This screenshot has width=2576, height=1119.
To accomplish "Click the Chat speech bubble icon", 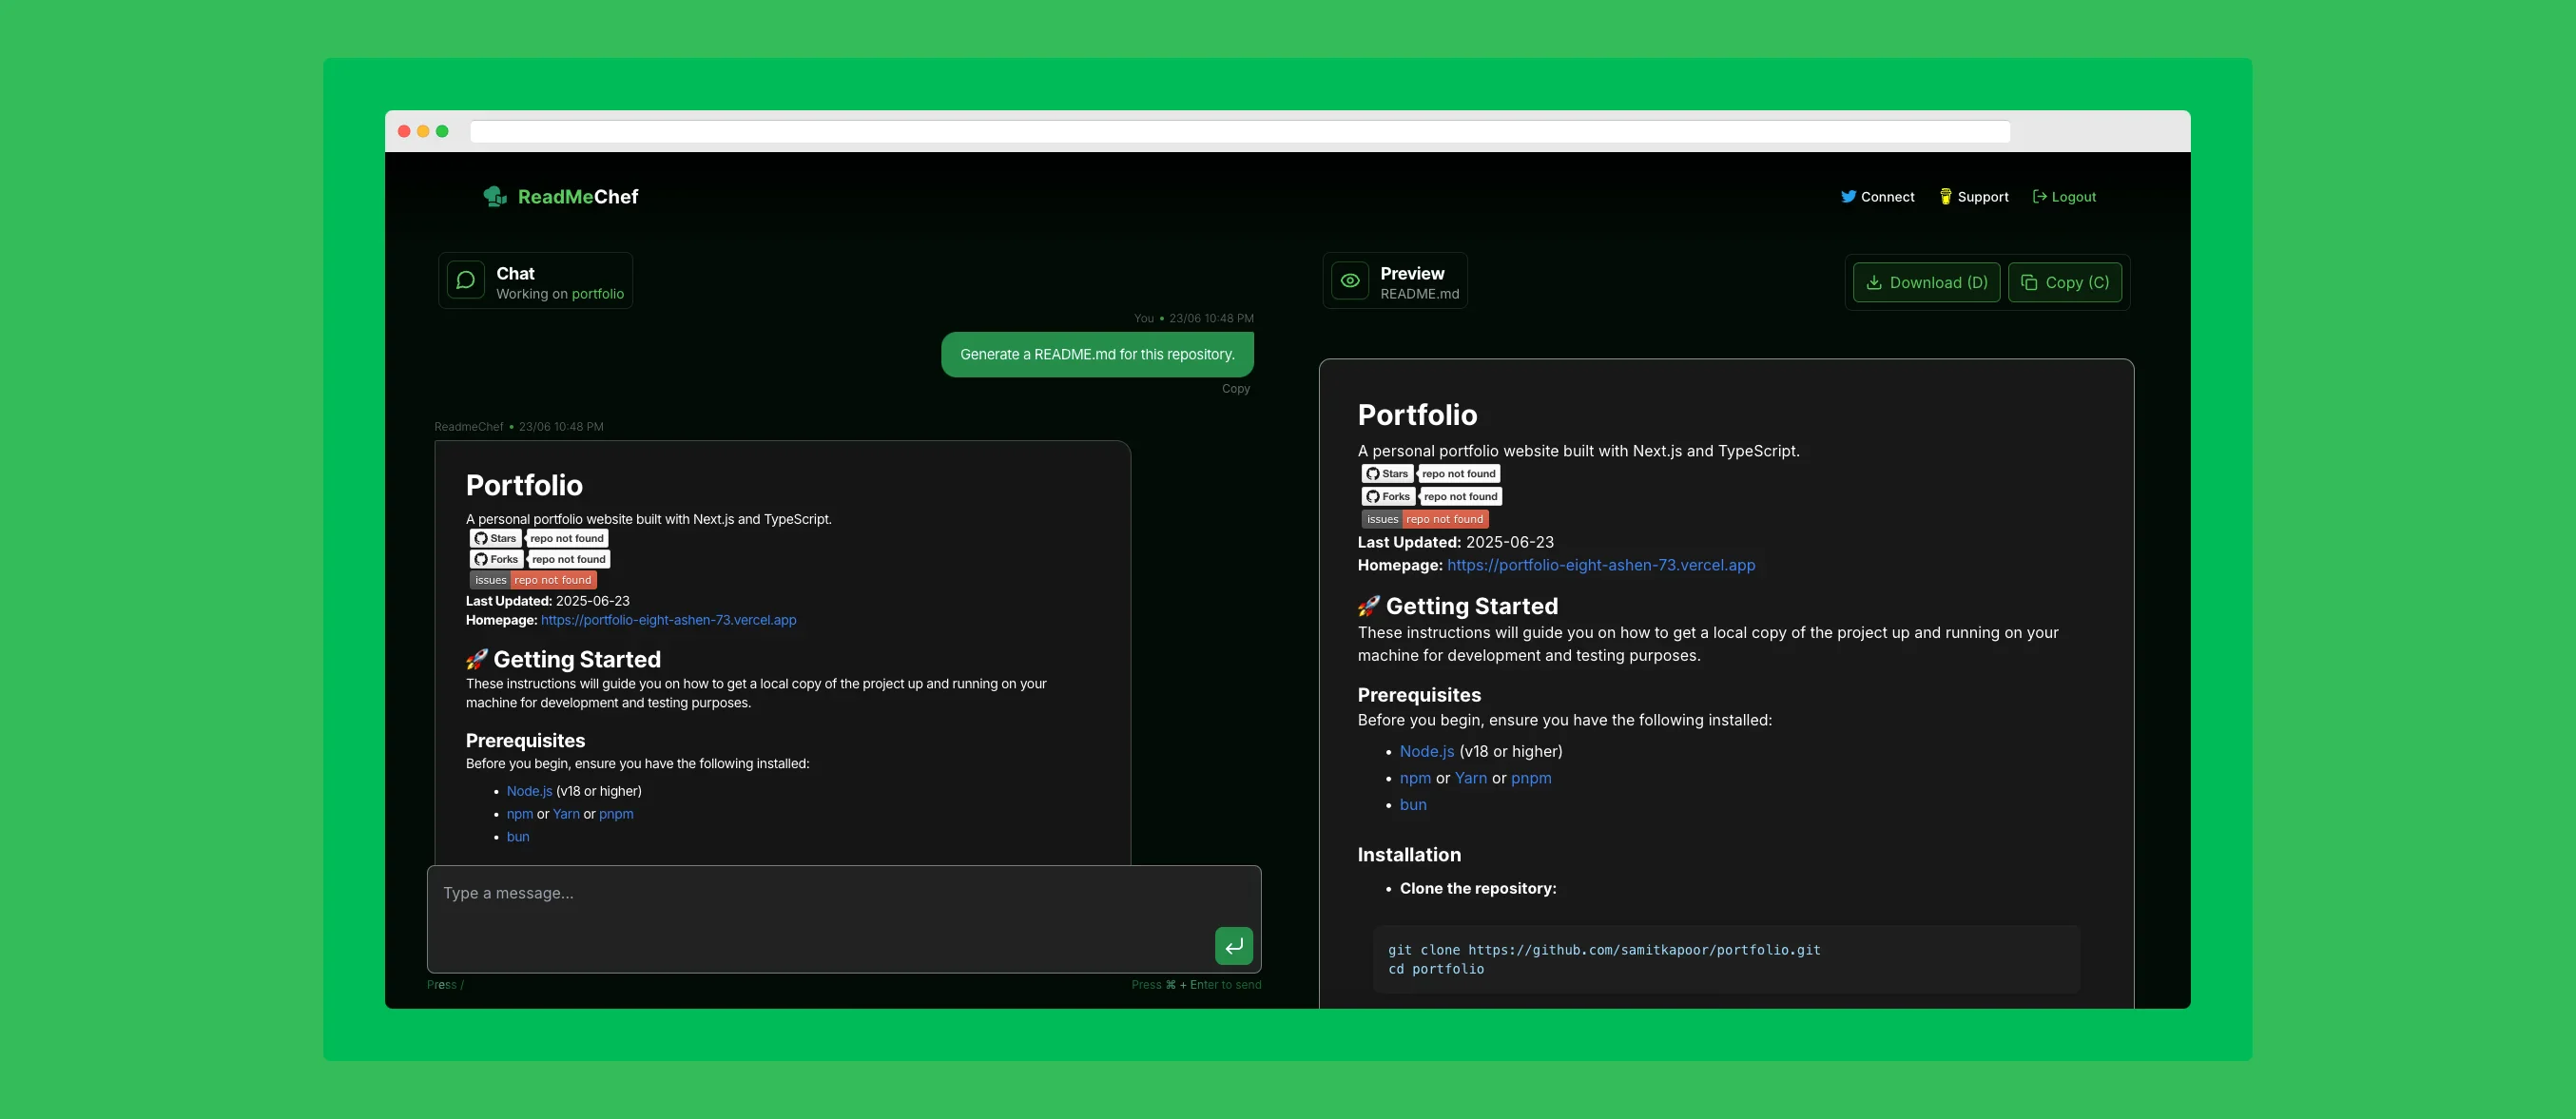I will pos(465,281).
